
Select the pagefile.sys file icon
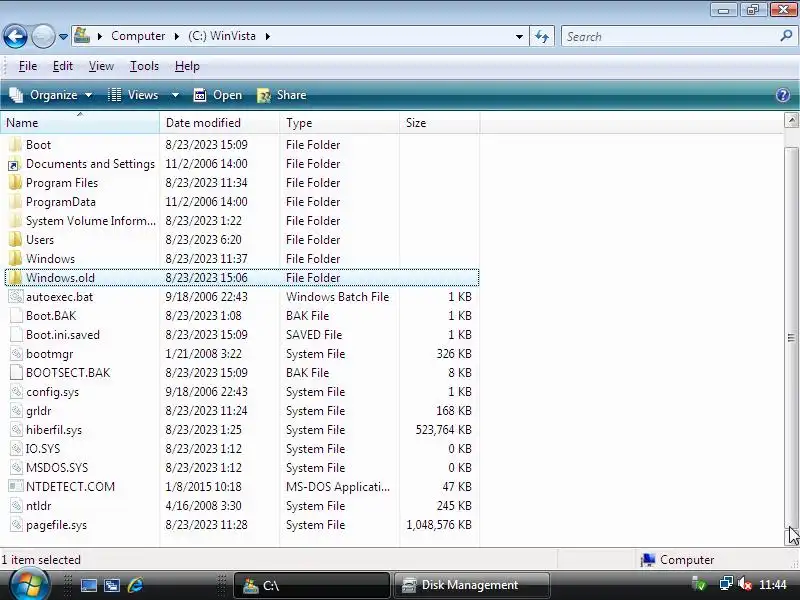click(x=16, y=525)
